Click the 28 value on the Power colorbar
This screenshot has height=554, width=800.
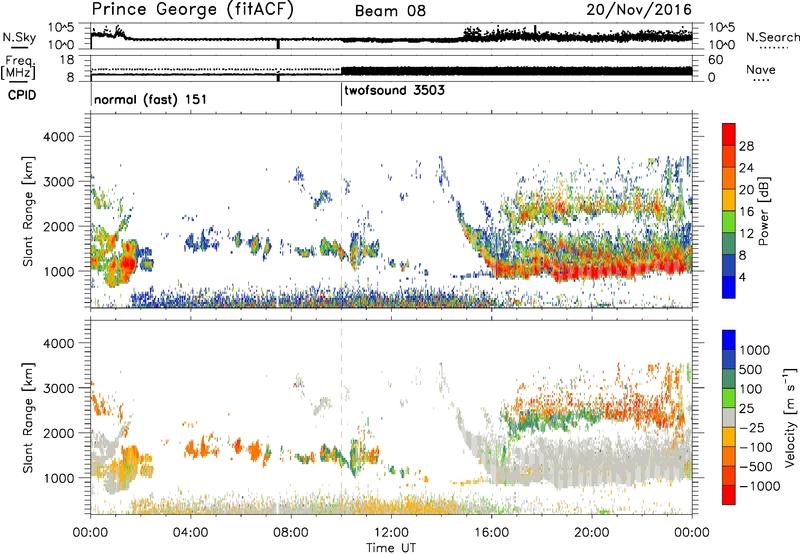click(x=746, y=146)
